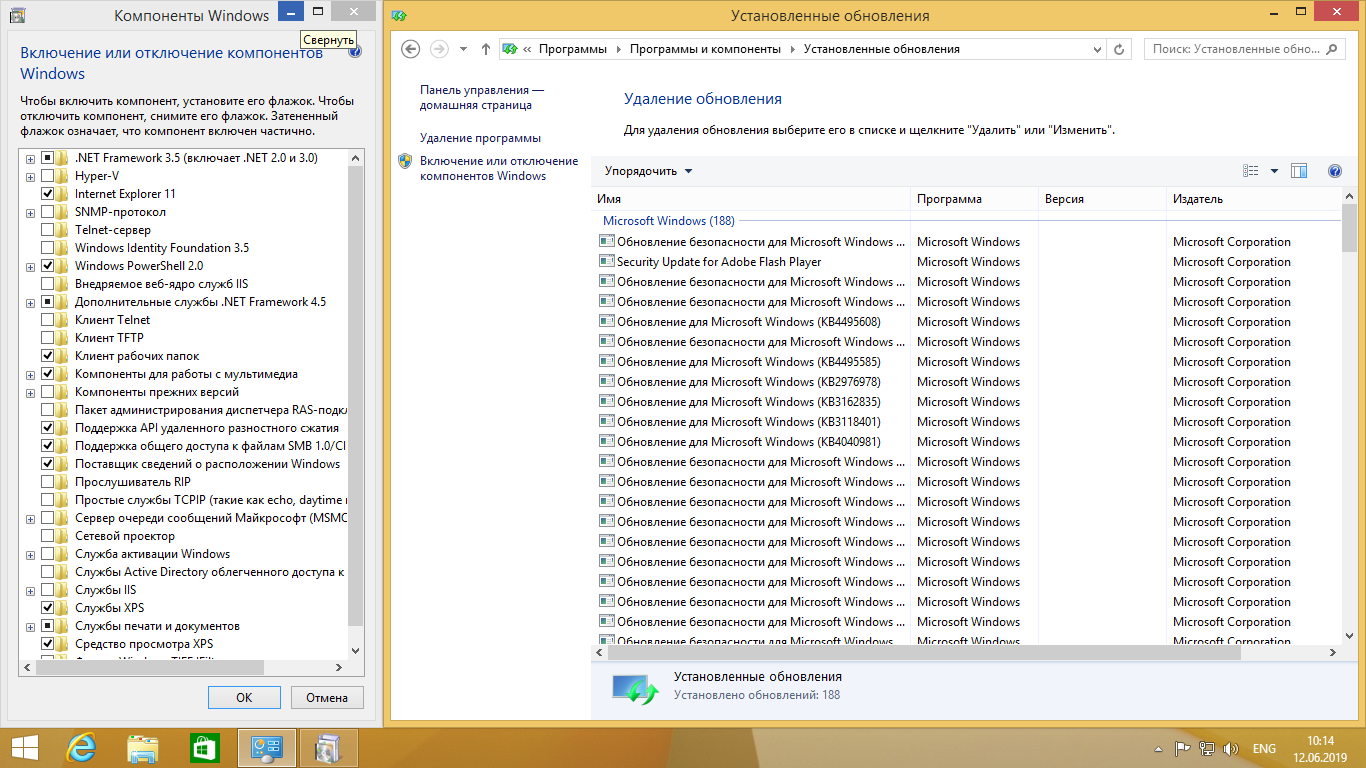This screenshot has width=1366, height=768.
Task: Open the network tray icon
Action: 1207,748
